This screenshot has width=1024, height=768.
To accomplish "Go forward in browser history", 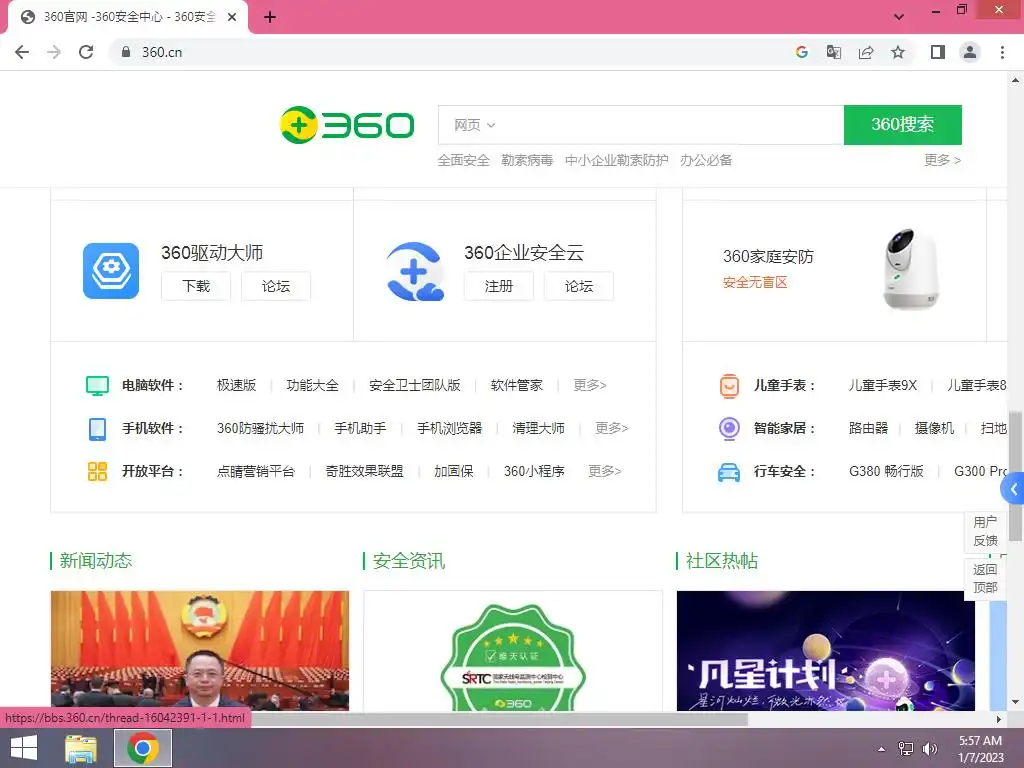I will pos(54,52).
